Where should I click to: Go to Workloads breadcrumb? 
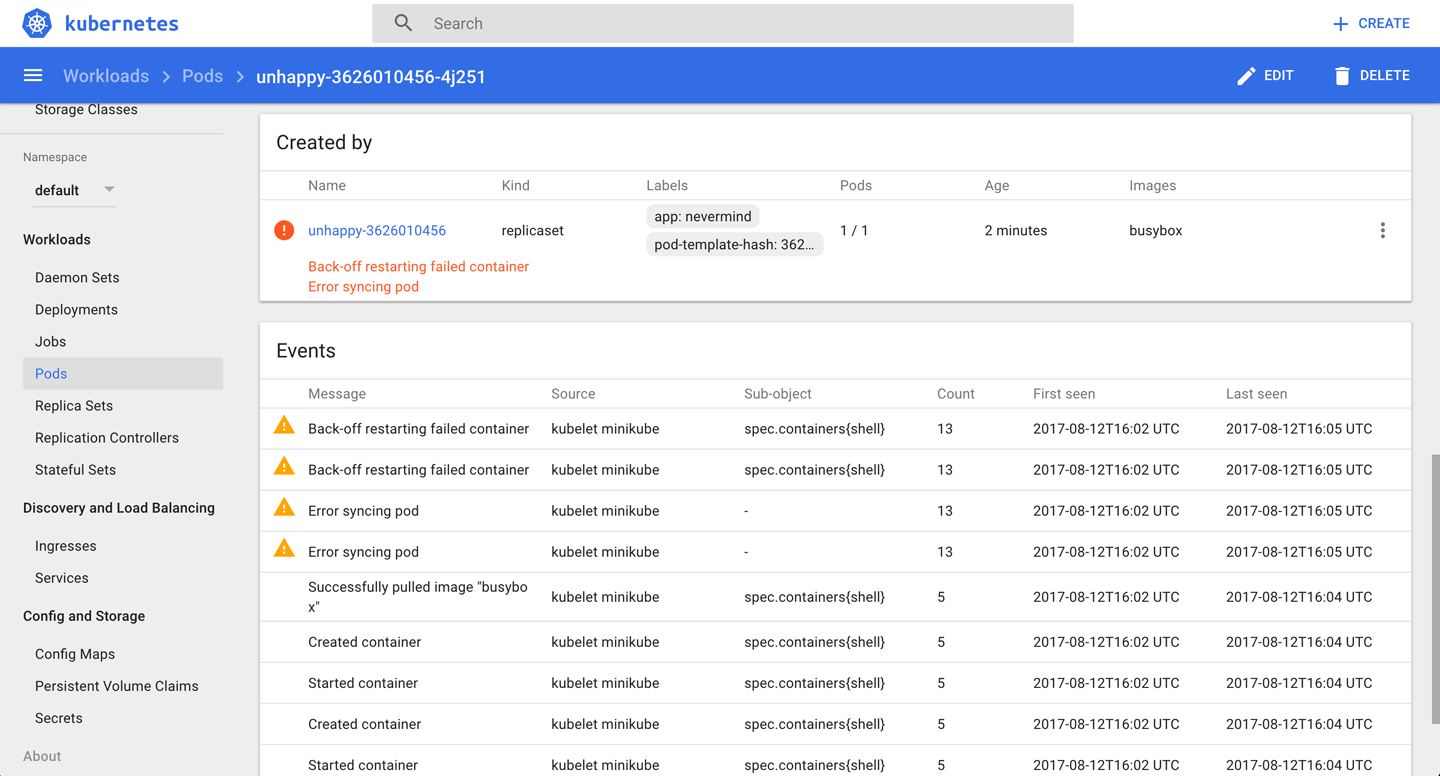(x=106, y=76)
